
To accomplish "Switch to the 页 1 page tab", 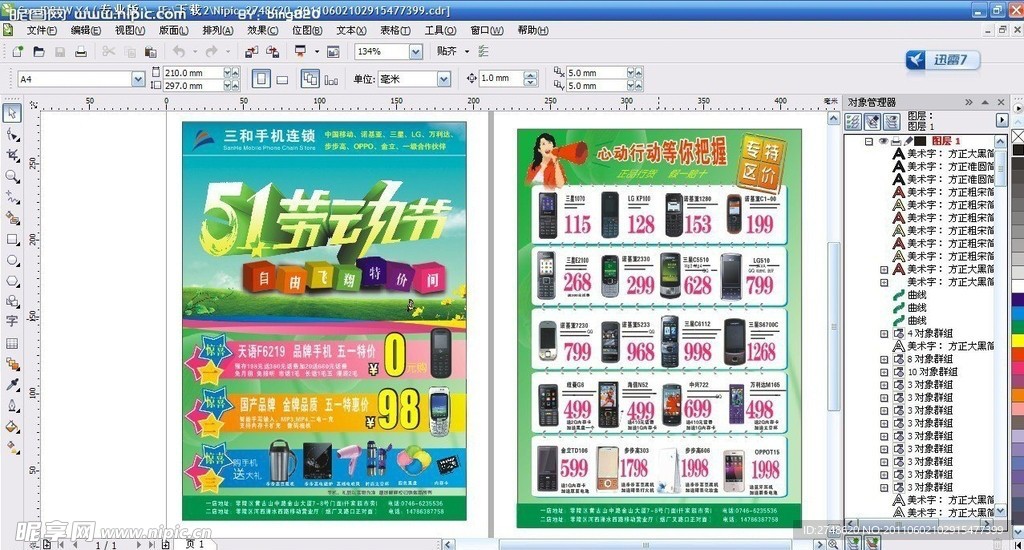I will click(195, 544).
